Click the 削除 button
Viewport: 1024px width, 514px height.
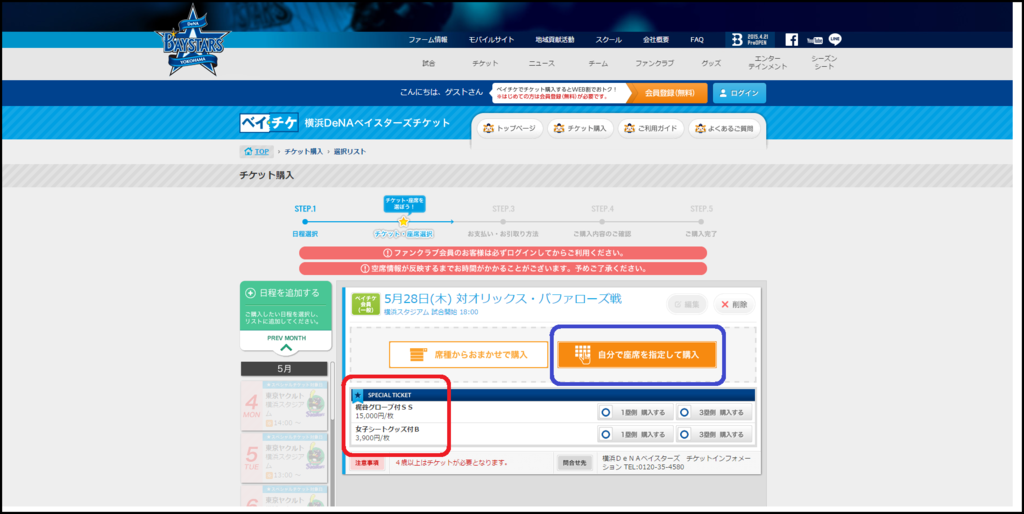pyautogui.click(x=734, y=304)
